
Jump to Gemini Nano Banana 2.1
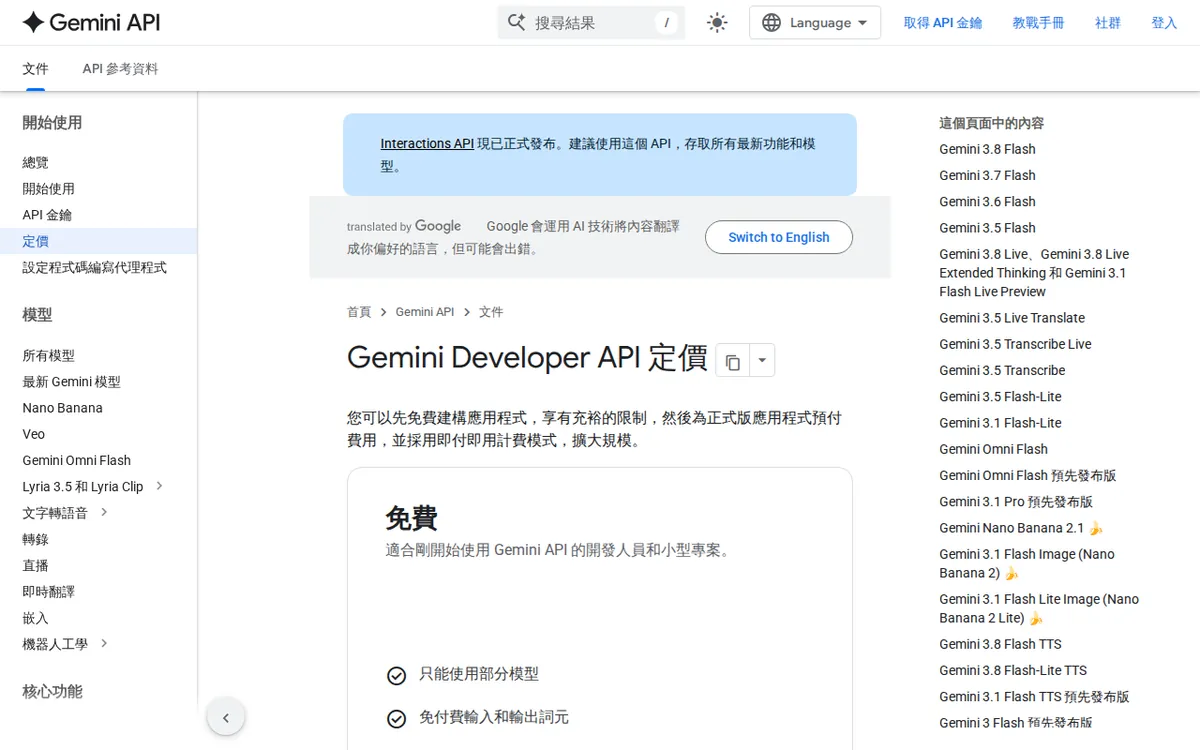click(x=1021, y=528)
